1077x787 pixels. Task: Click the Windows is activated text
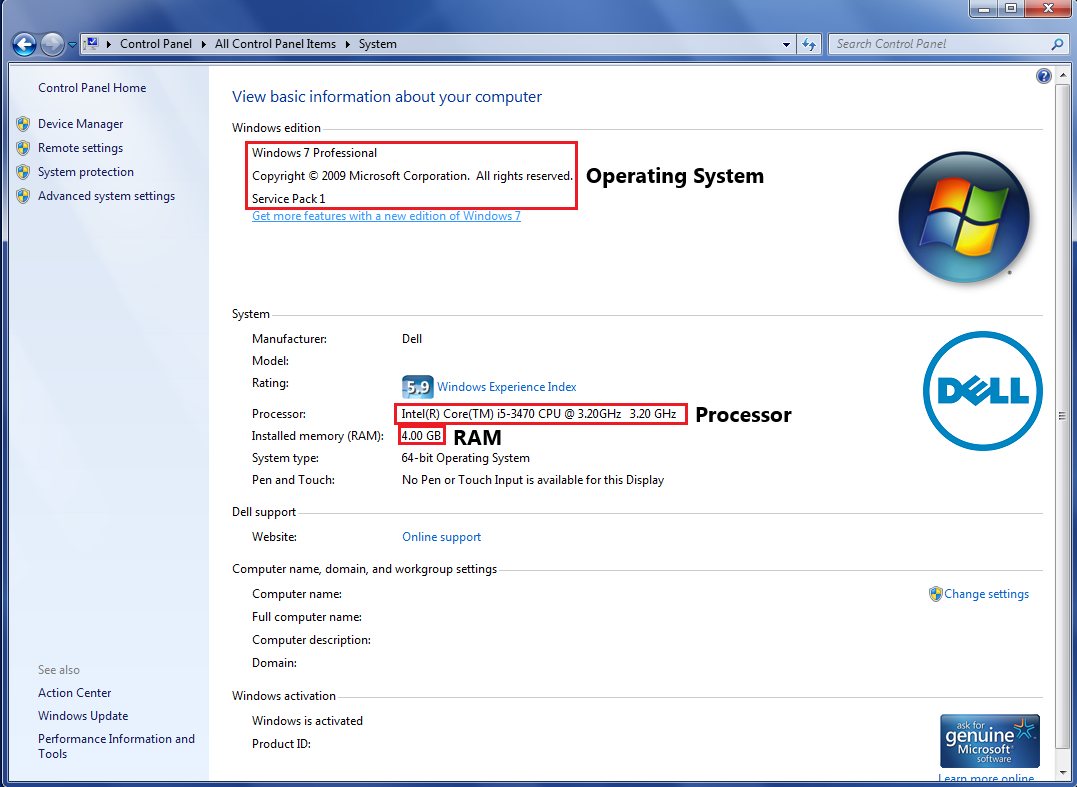307,721
